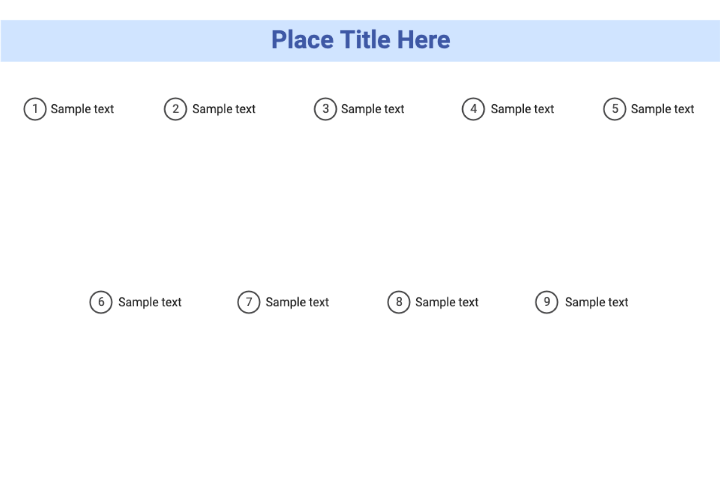
Task: Click the Sample text label for item 4
Action: pos(522,109)
